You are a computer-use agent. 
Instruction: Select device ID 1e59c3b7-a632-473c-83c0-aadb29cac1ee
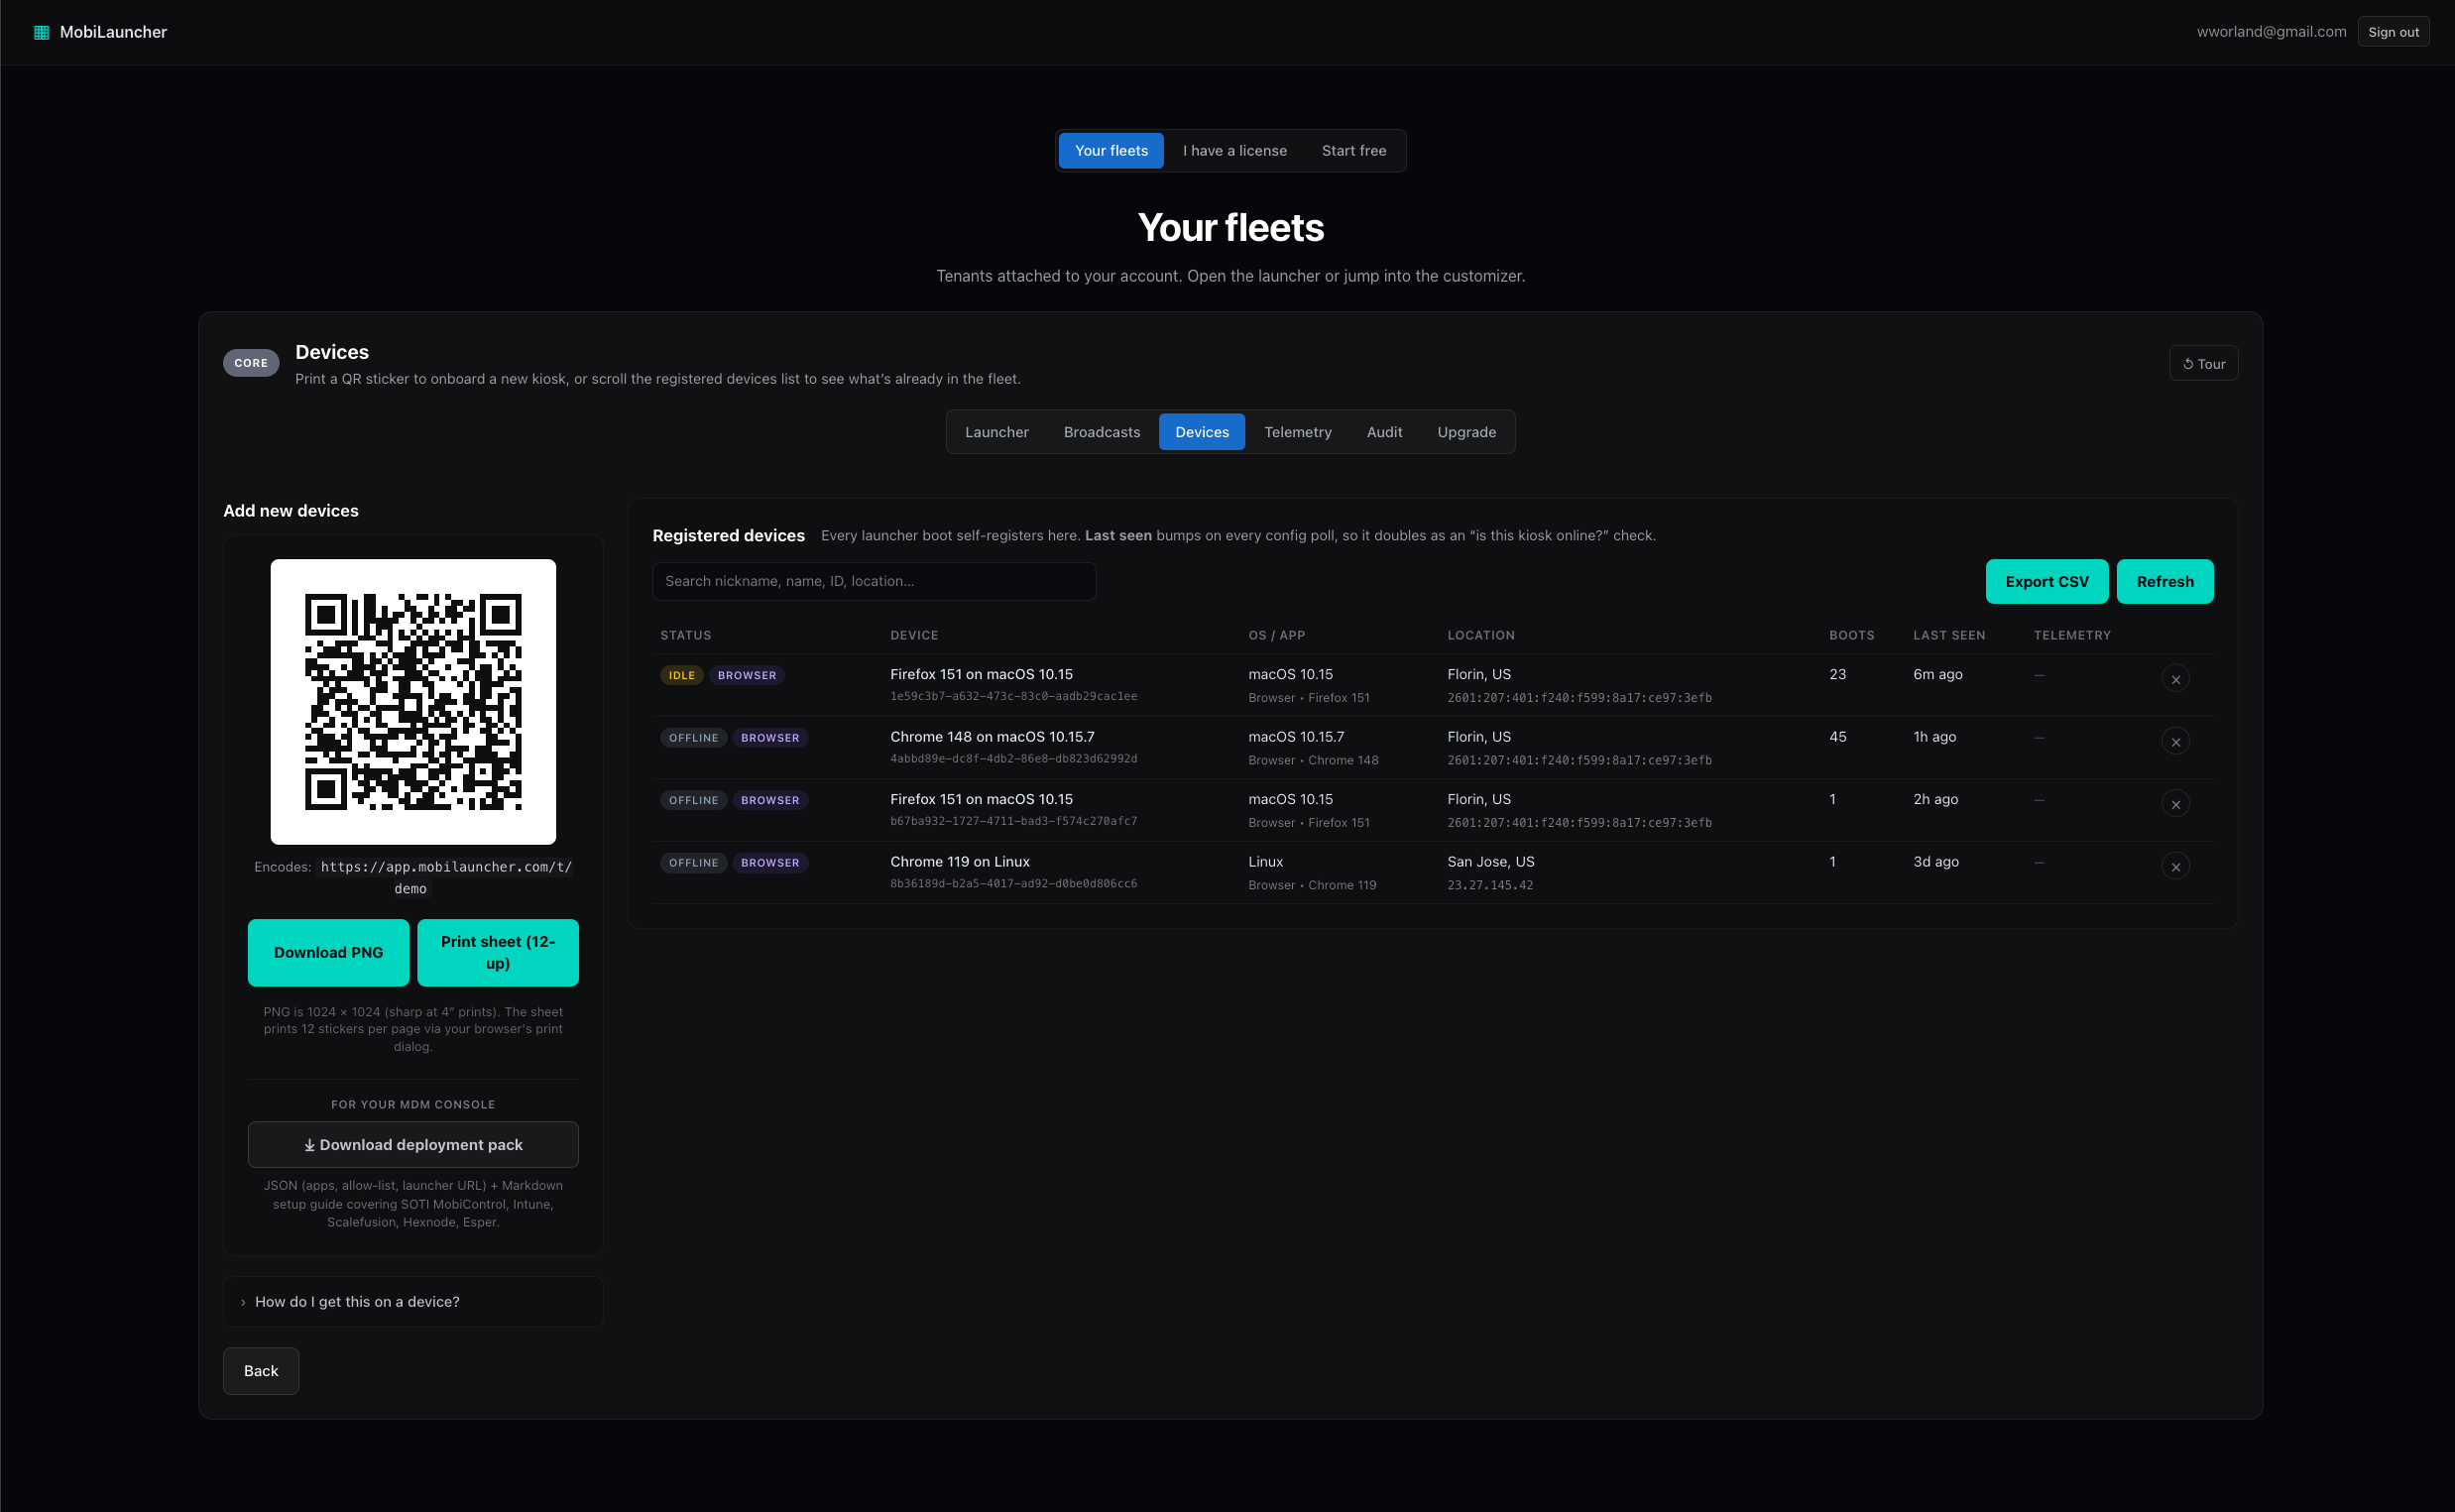1013,697
